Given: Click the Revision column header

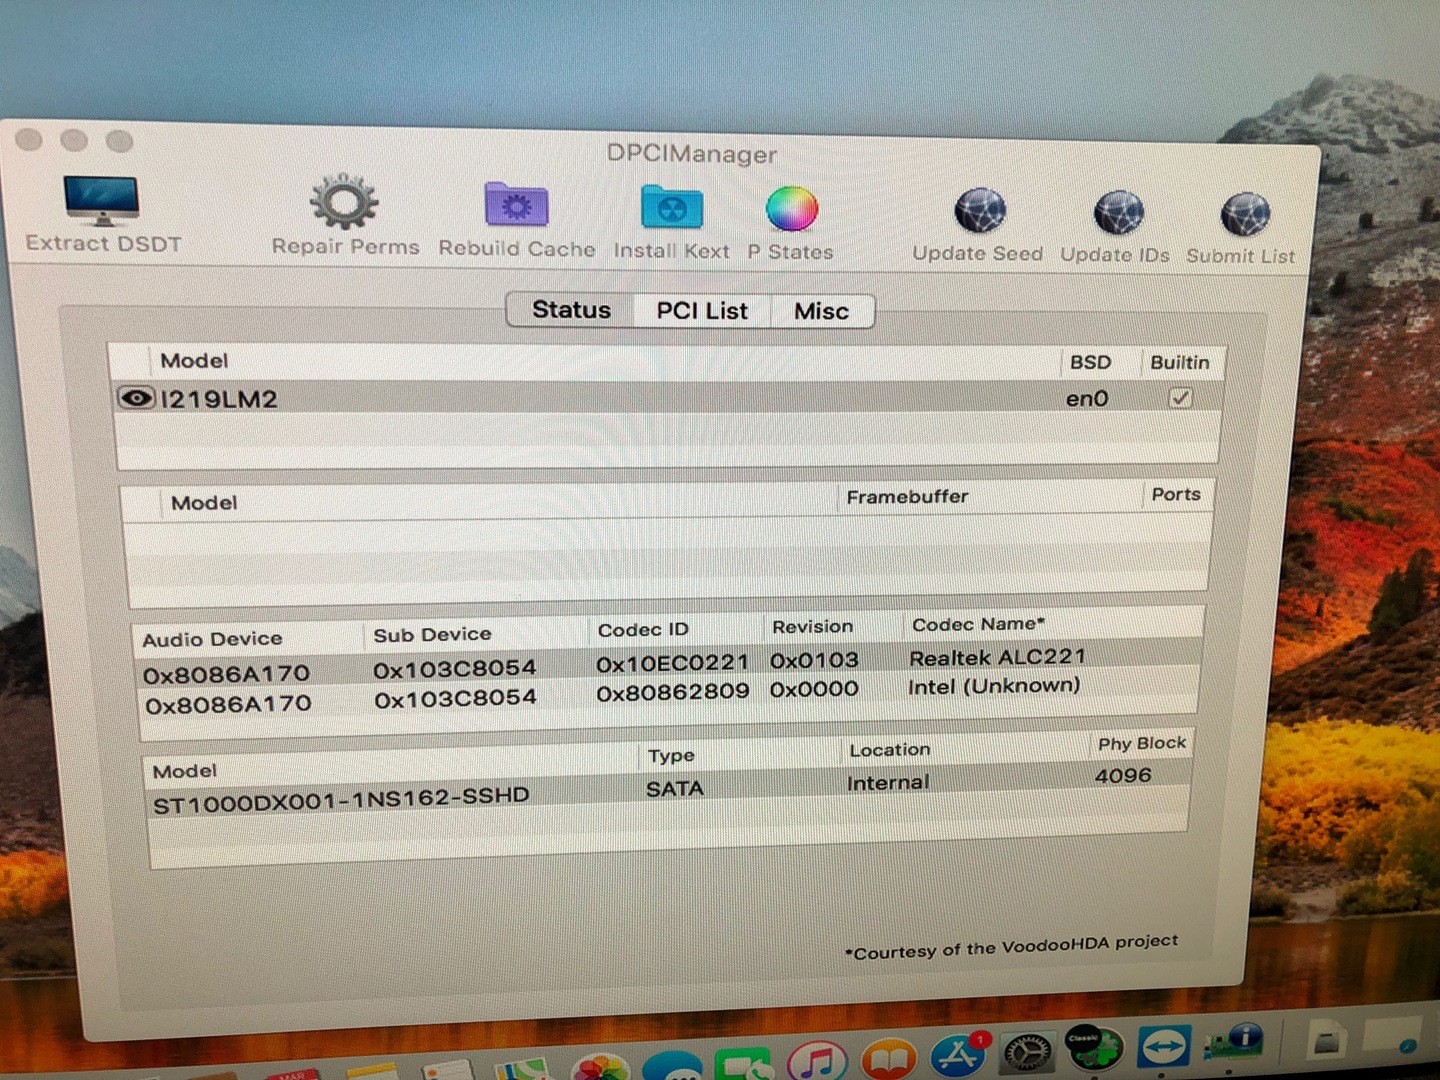Looking at the screenshot, I should [813, 627].
